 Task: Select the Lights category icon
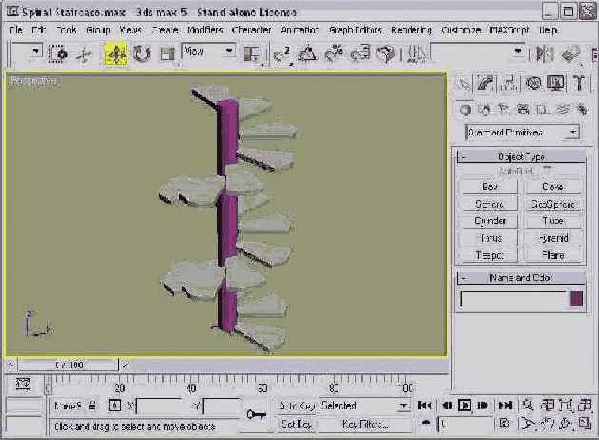click(x=503, y=110)
